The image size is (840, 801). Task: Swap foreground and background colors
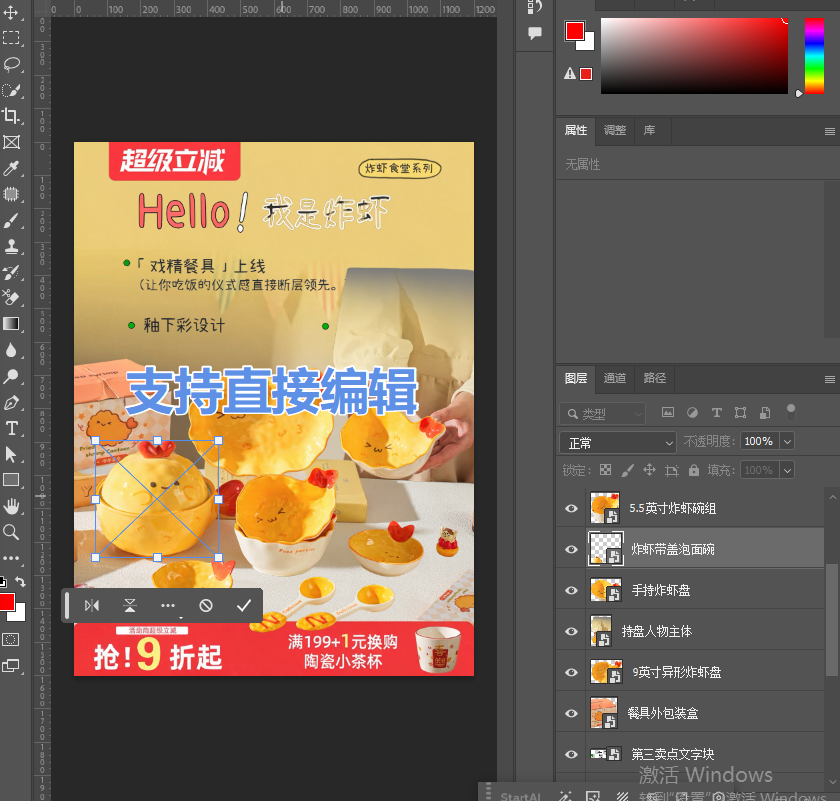click(20, 581)
